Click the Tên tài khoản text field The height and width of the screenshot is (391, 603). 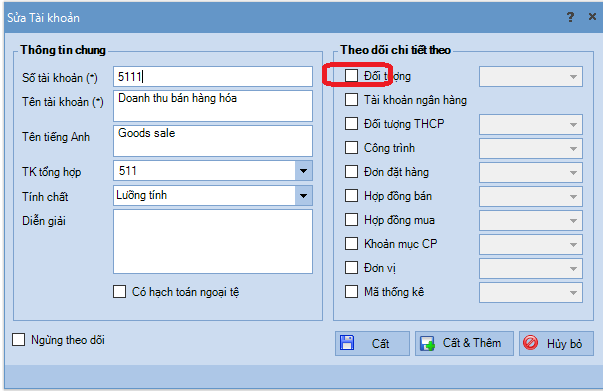(213, 106)
